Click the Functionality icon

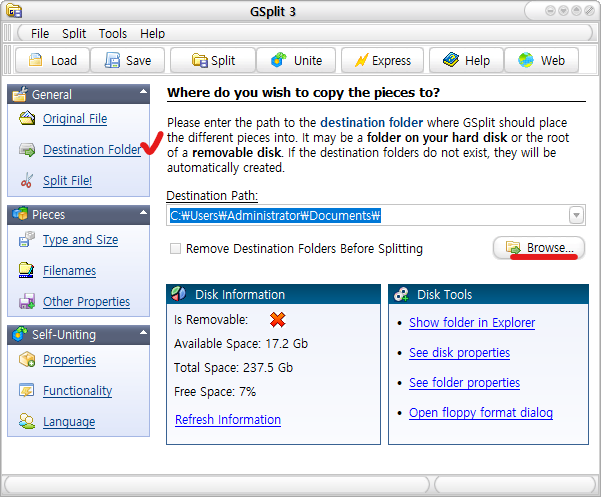[x=26, y=390]
